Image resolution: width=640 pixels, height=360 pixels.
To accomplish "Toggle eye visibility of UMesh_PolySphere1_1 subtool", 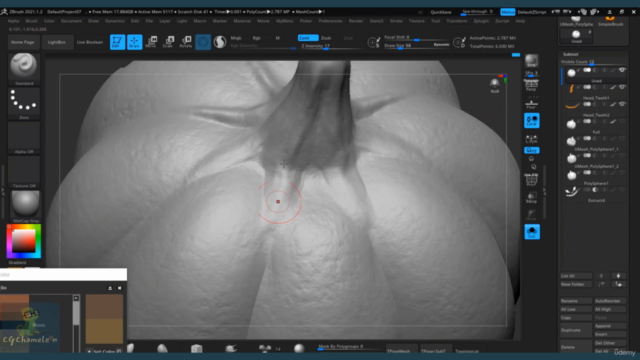I will click(622, 139).
